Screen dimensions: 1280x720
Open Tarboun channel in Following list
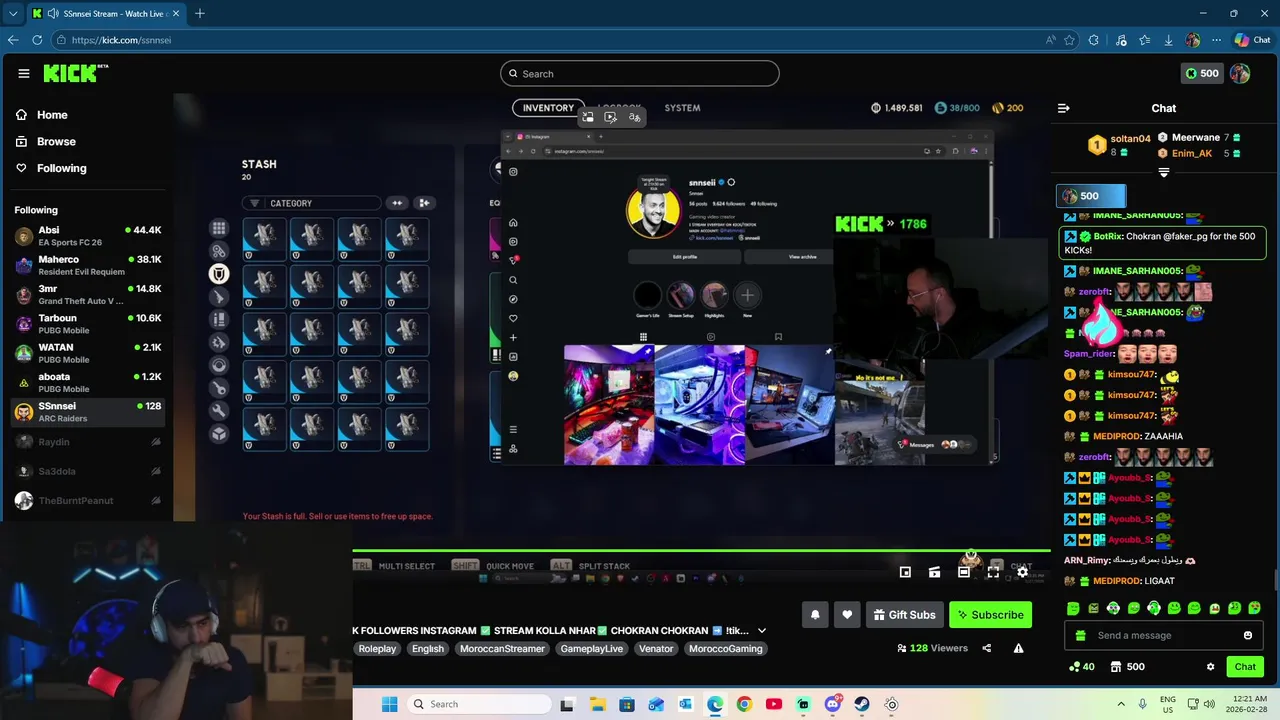coord(88,324)
